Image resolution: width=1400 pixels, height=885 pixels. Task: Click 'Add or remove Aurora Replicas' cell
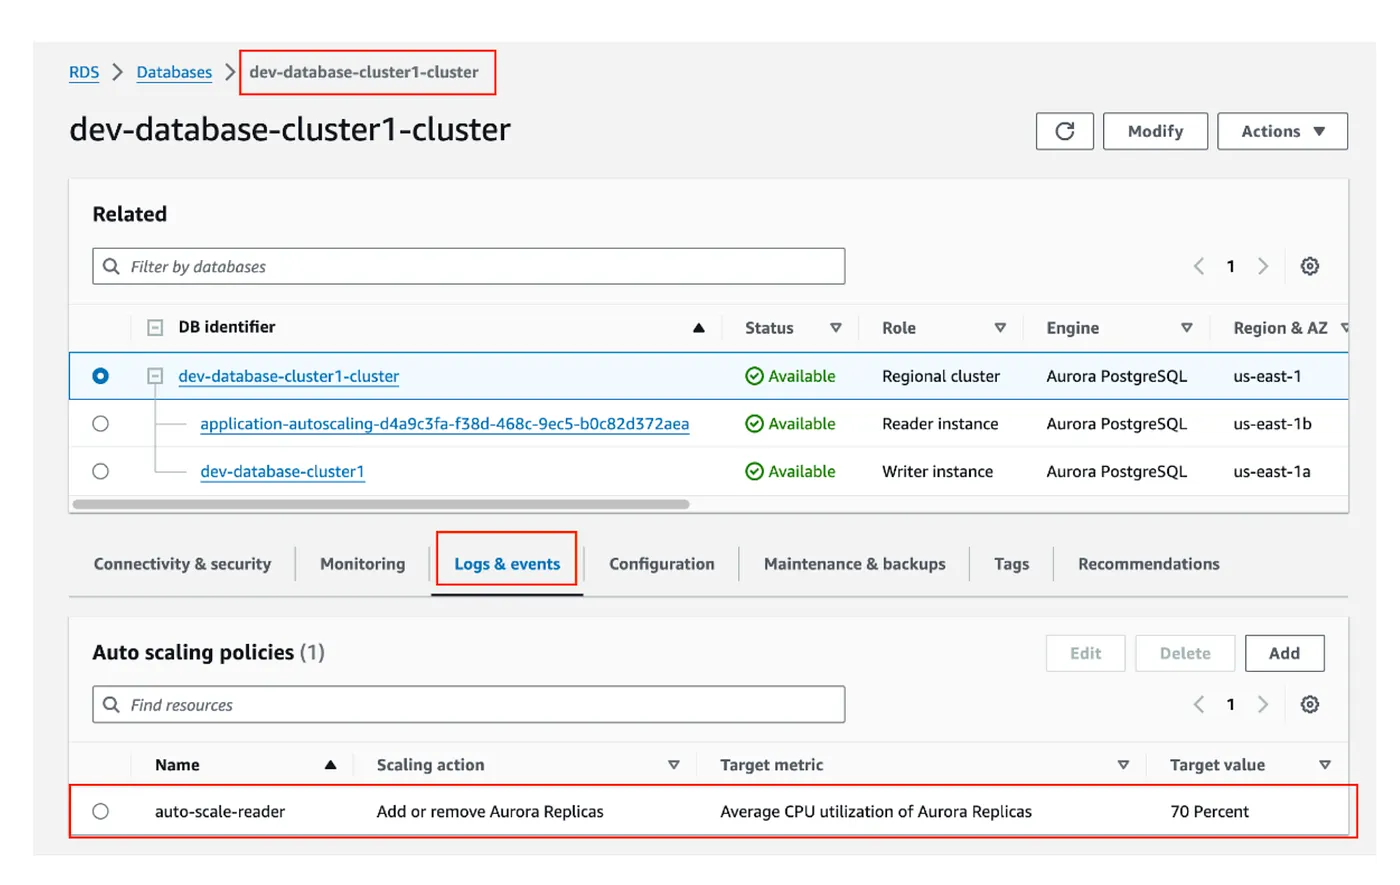coord(490,812)
